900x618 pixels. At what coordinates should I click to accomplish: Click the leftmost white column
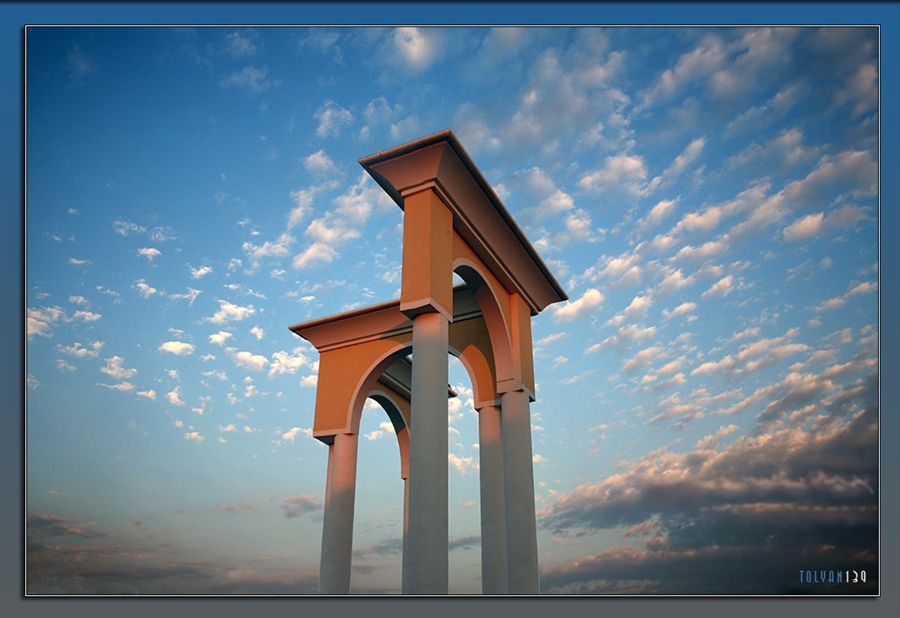[x=338, y=515]
